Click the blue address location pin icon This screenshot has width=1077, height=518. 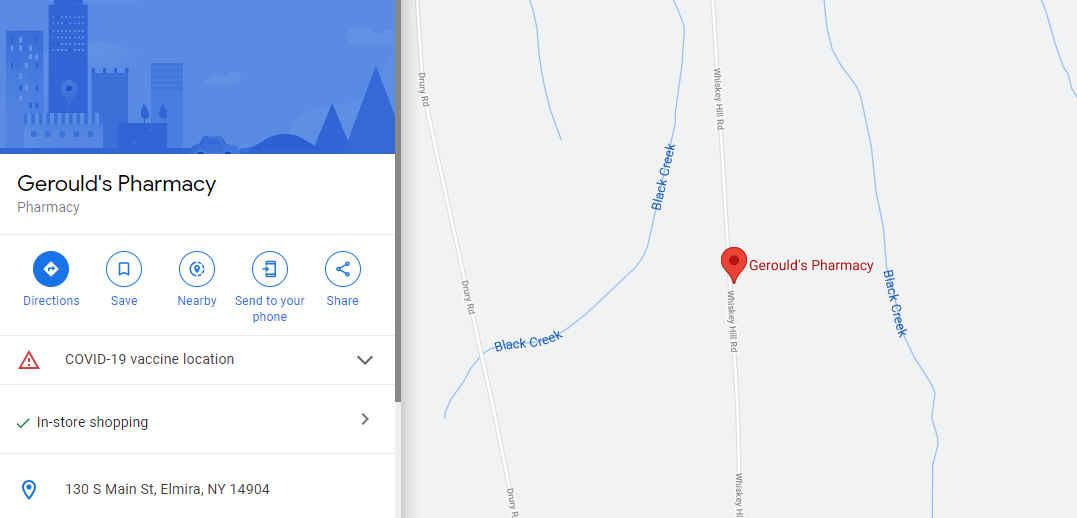pos(28,490)
